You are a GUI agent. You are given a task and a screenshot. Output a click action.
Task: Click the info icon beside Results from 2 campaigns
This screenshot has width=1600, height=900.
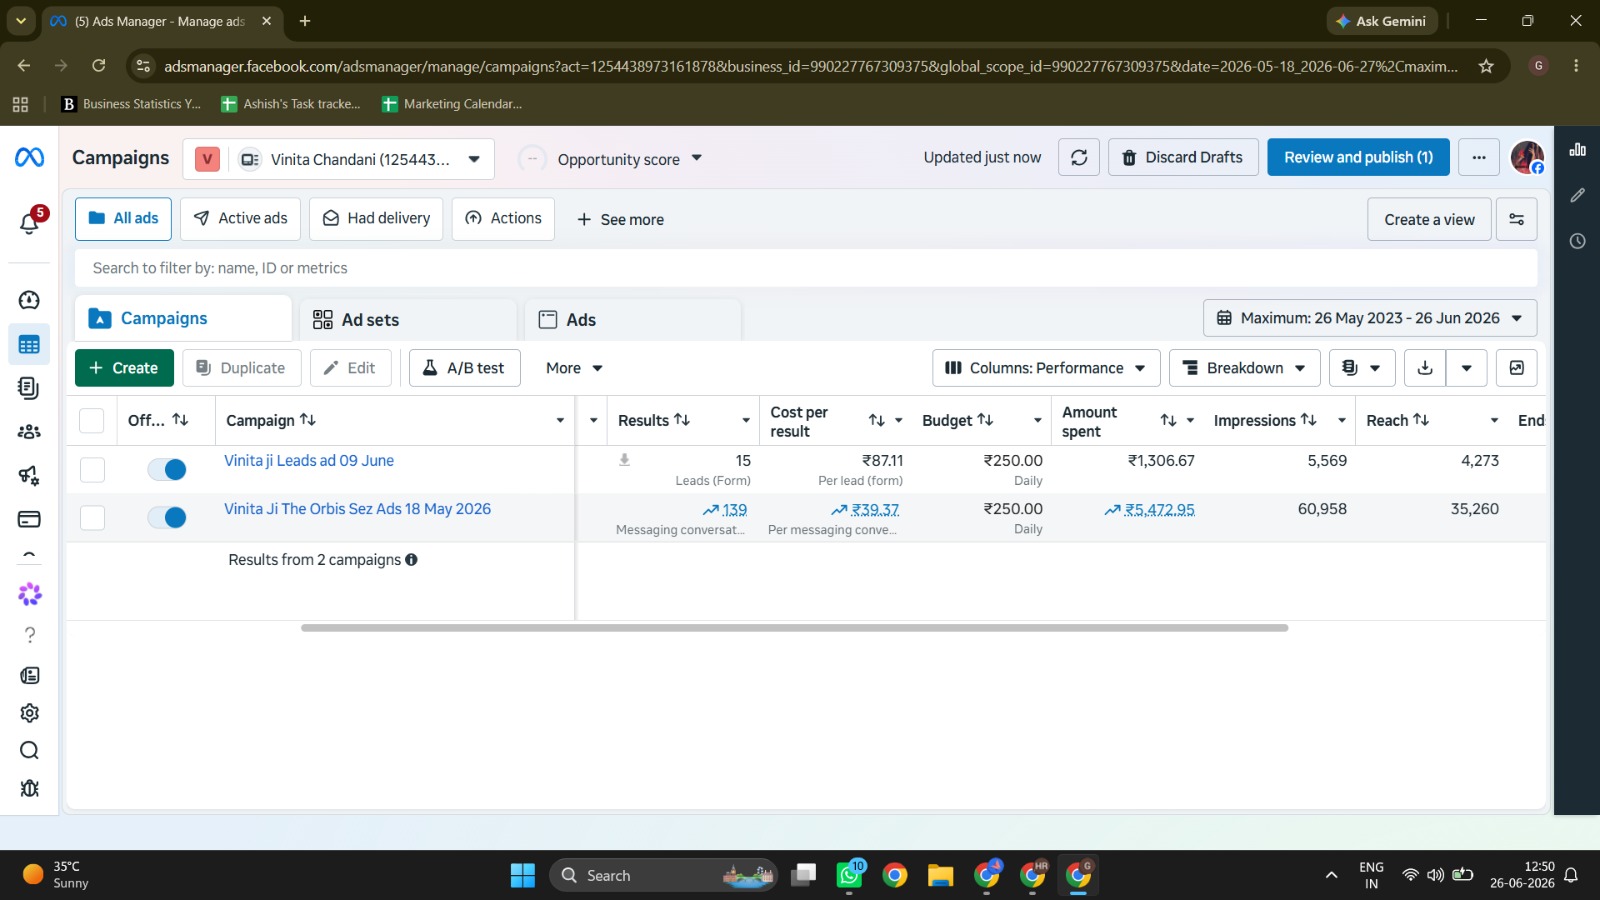411,560
